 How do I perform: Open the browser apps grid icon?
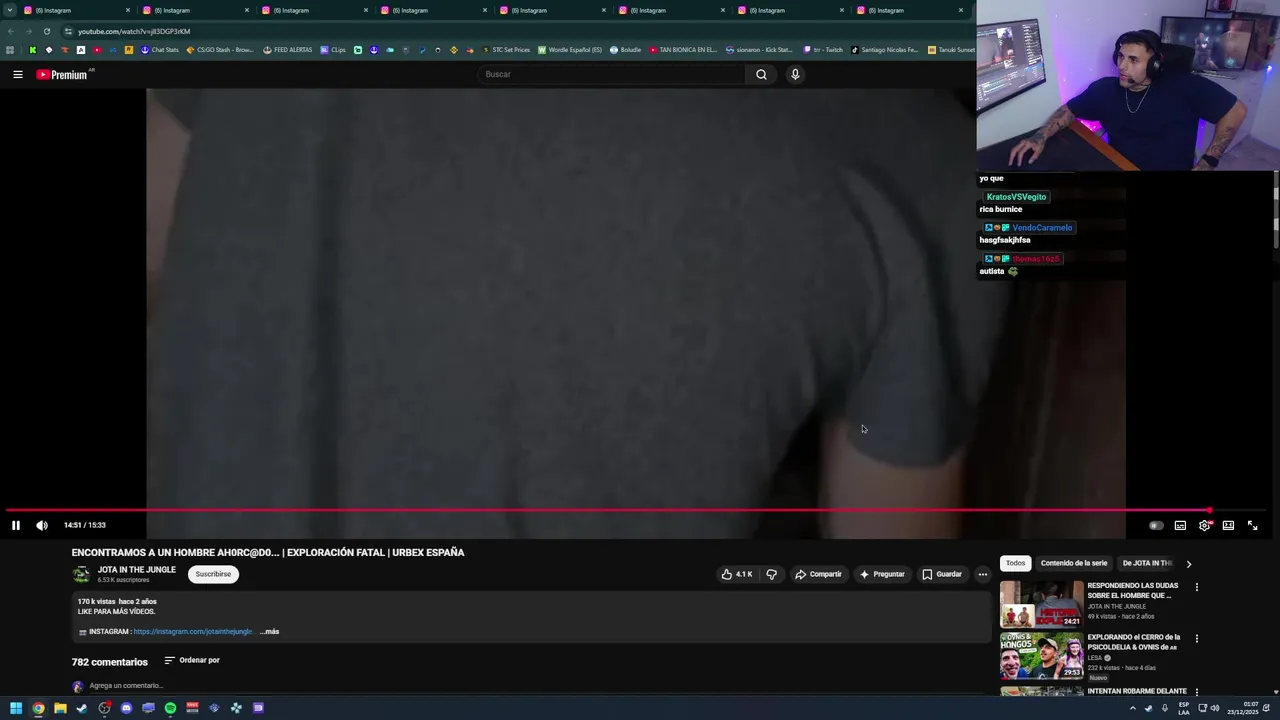[x=10, y=50]
